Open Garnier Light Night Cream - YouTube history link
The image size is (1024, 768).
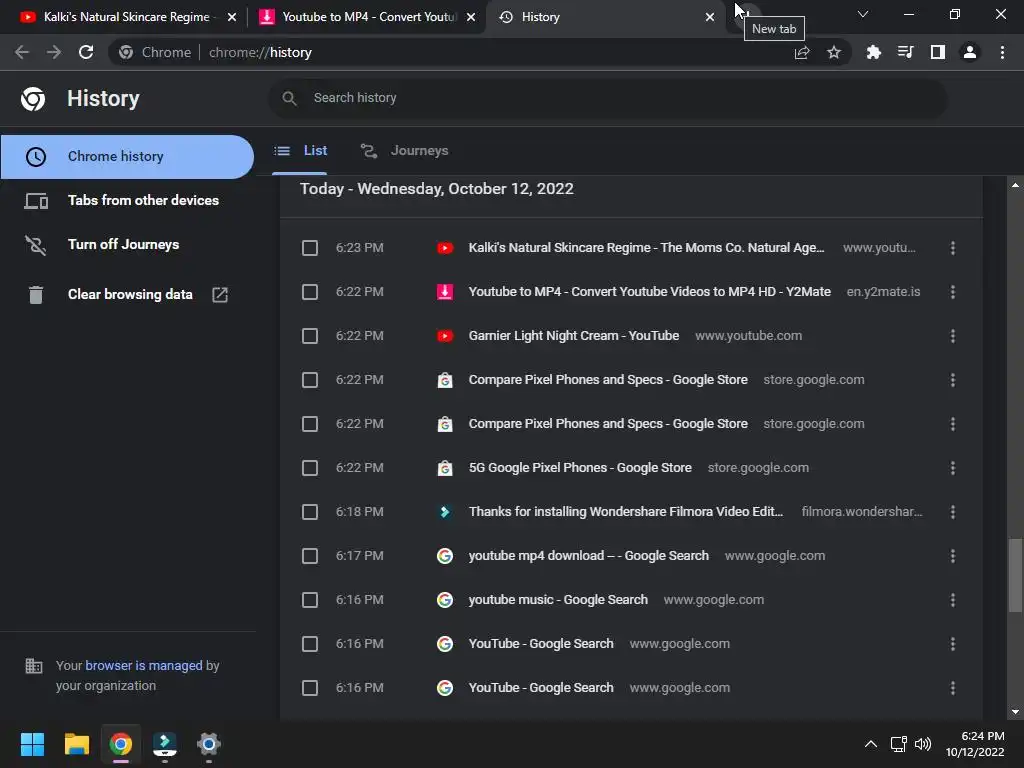(573, 336)
